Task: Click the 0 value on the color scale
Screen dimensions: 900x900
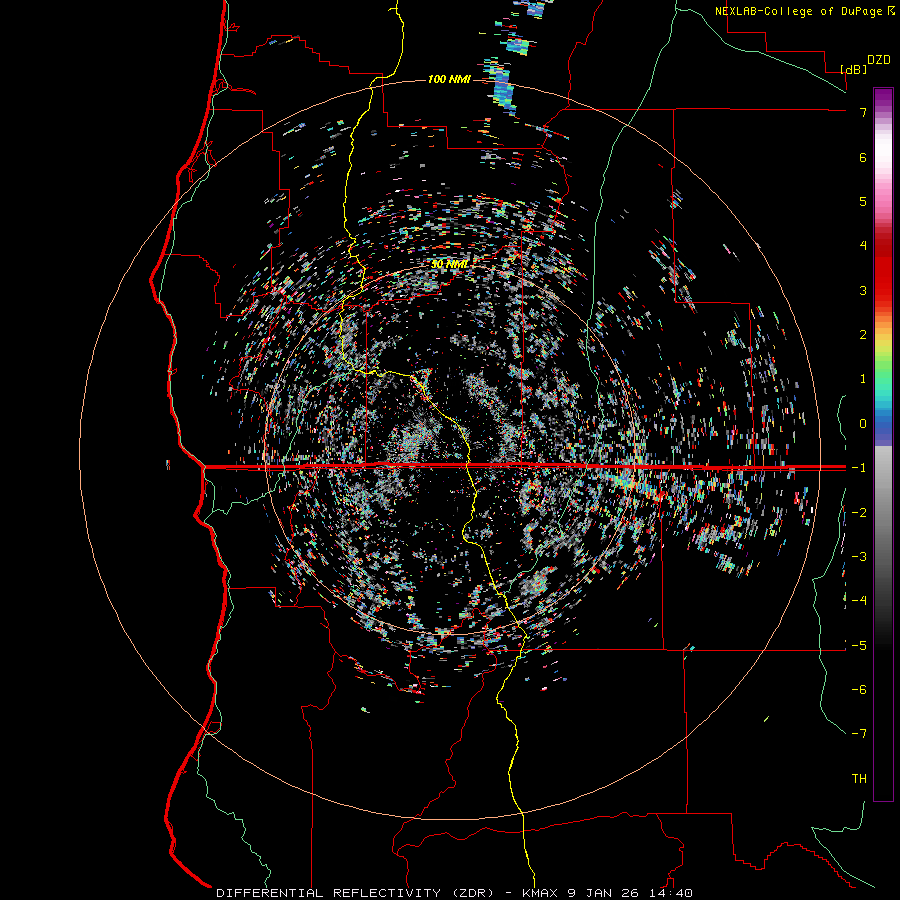Action: pos(863,424)
